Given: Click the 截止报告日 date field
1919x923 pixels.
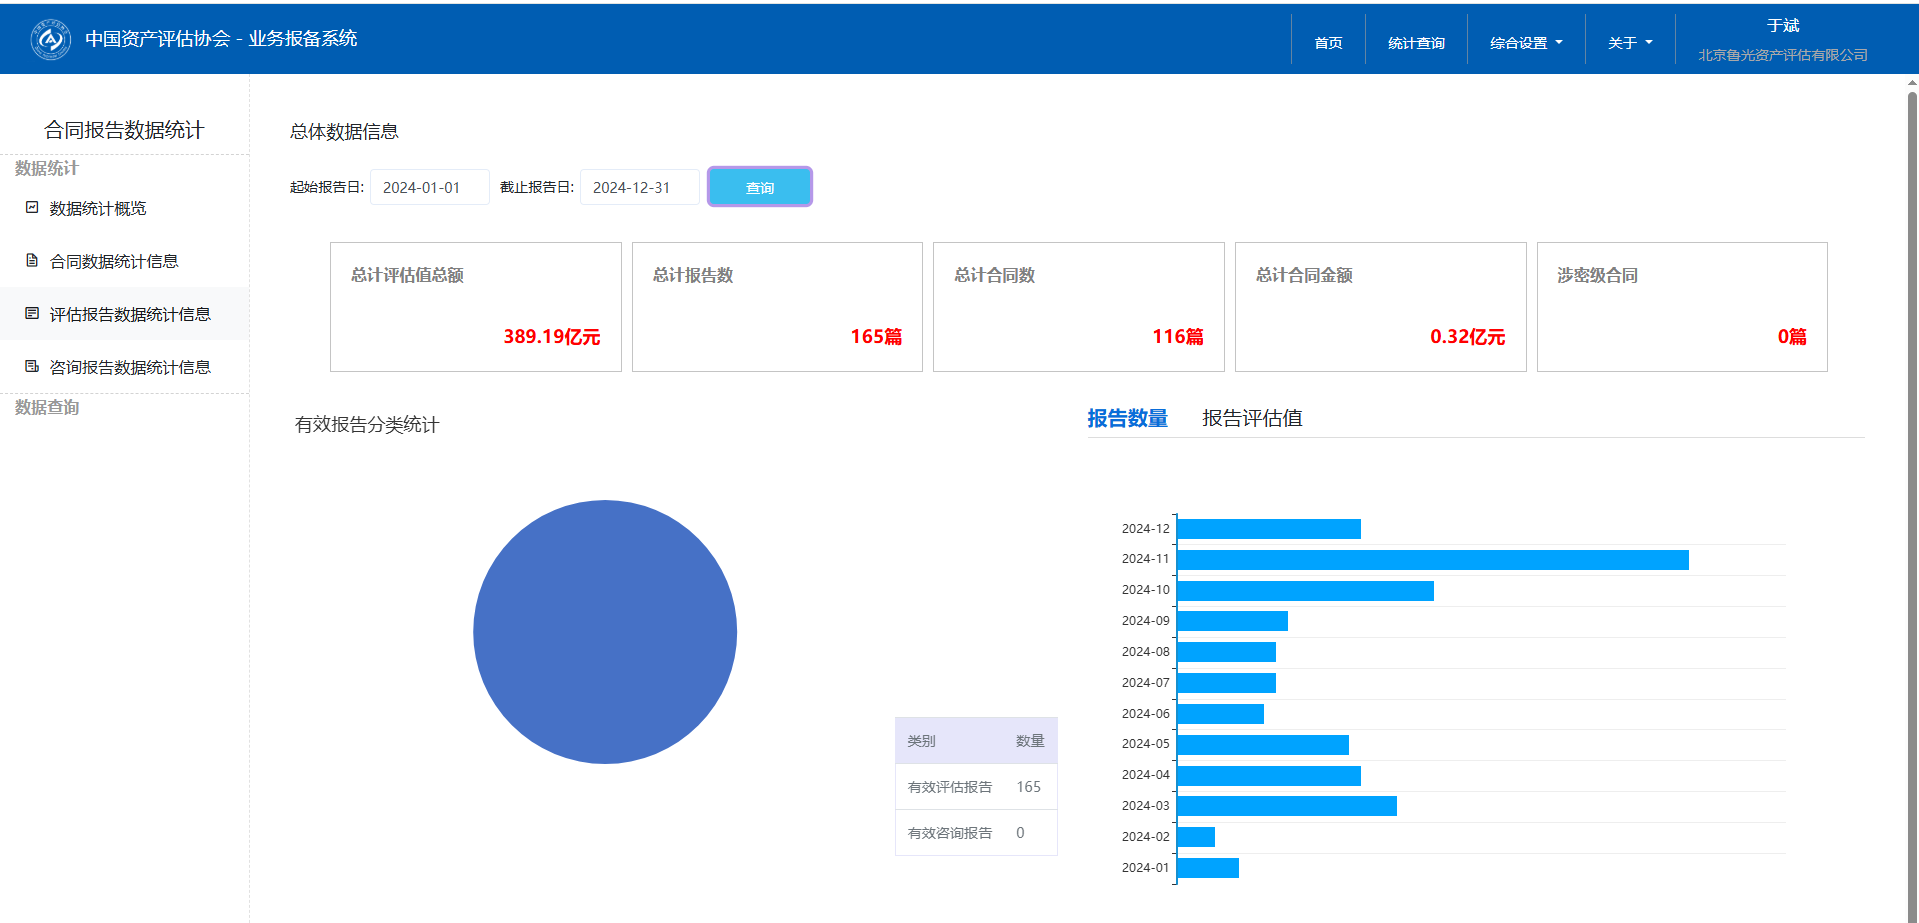Looking at the screenshot, I should pos(639,187).
